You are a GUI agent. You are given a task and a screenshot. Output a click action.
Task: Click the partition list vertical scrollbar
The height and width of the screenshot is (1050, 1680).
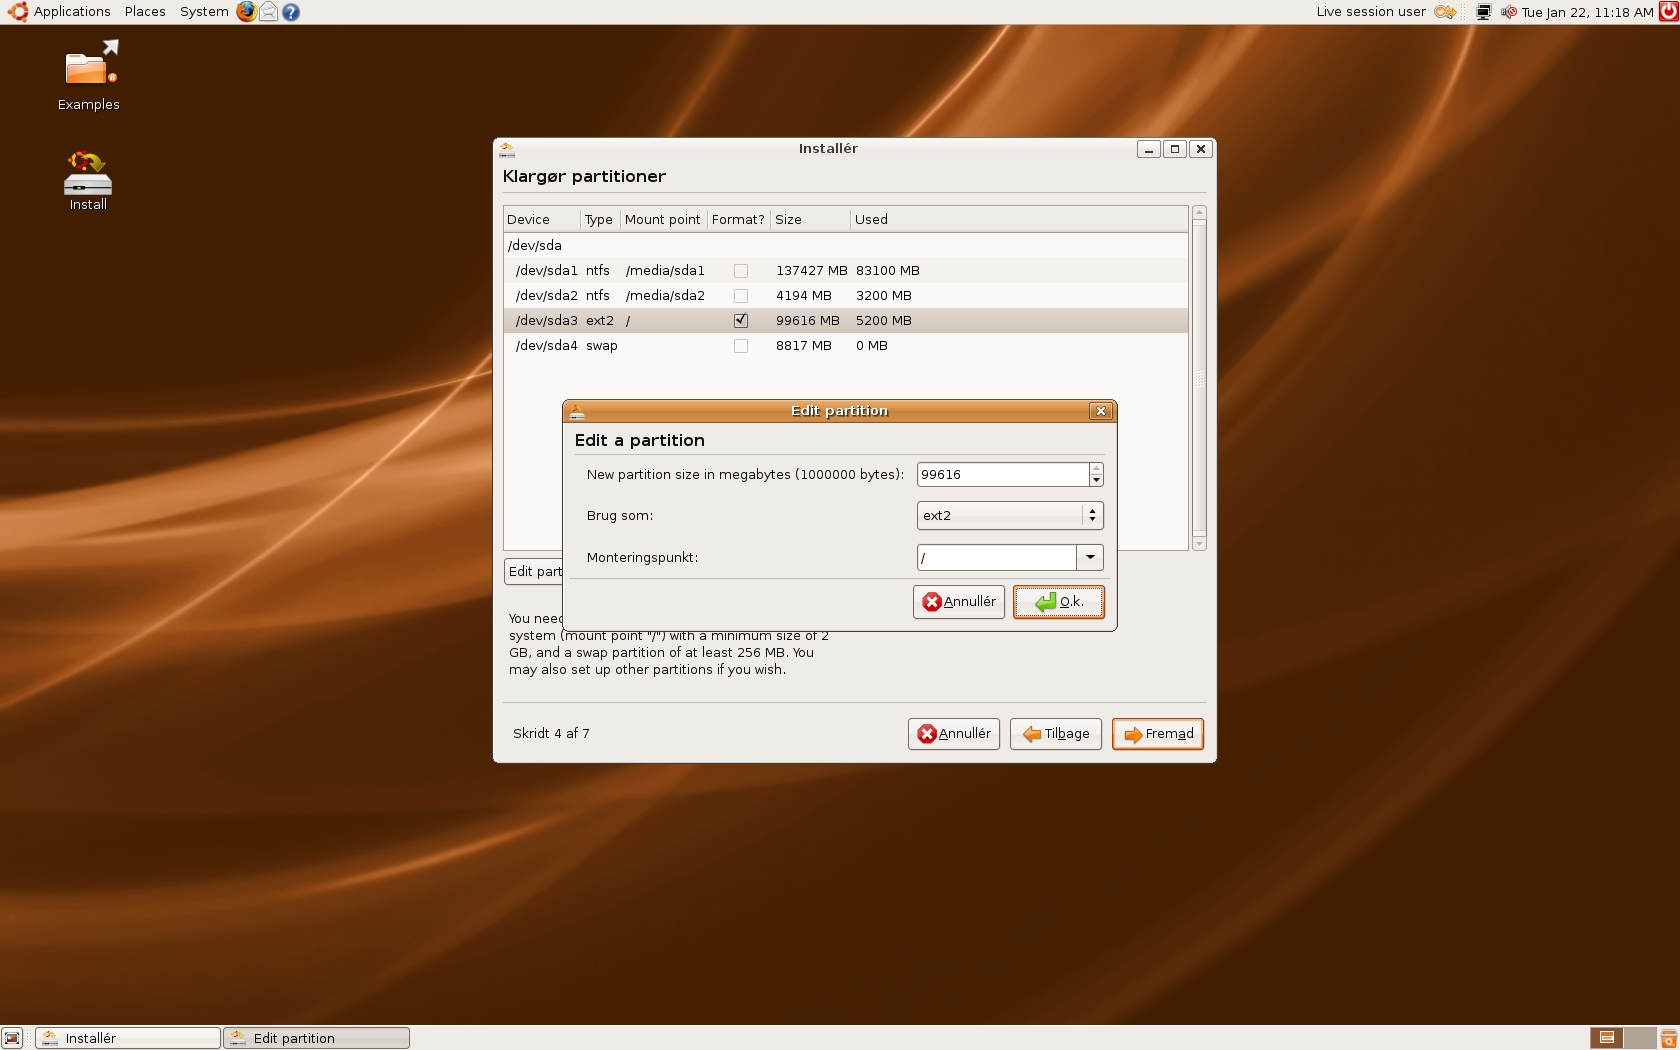(x=1199, y=378)
